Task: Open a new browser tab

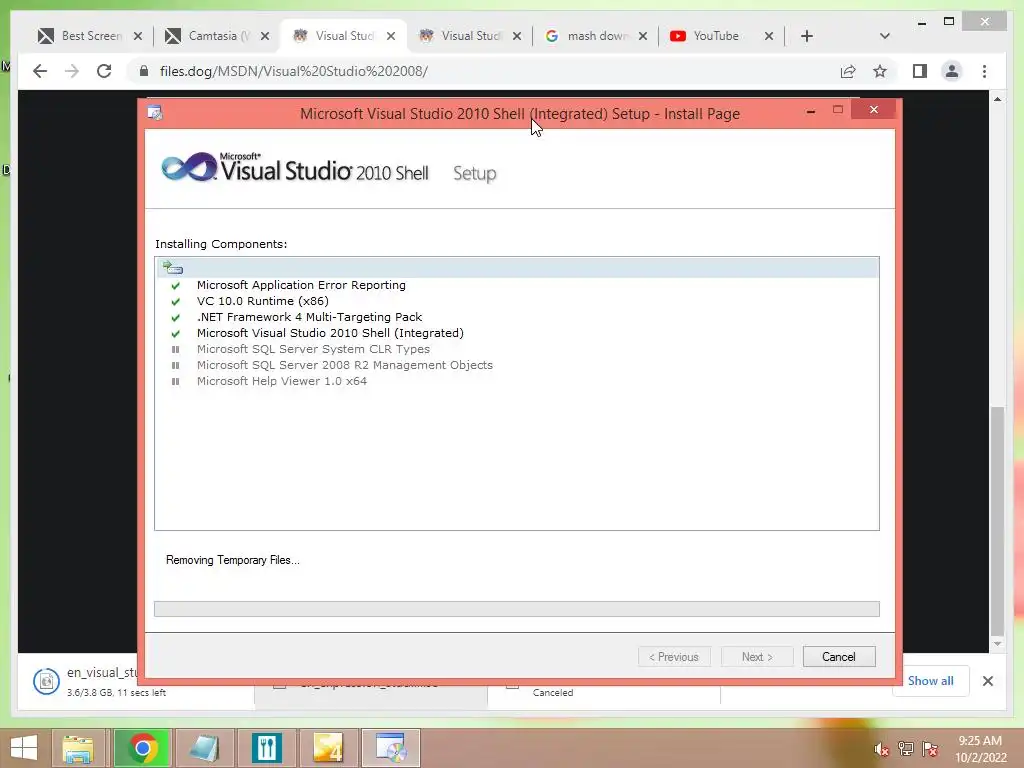Action: [807, 36]
